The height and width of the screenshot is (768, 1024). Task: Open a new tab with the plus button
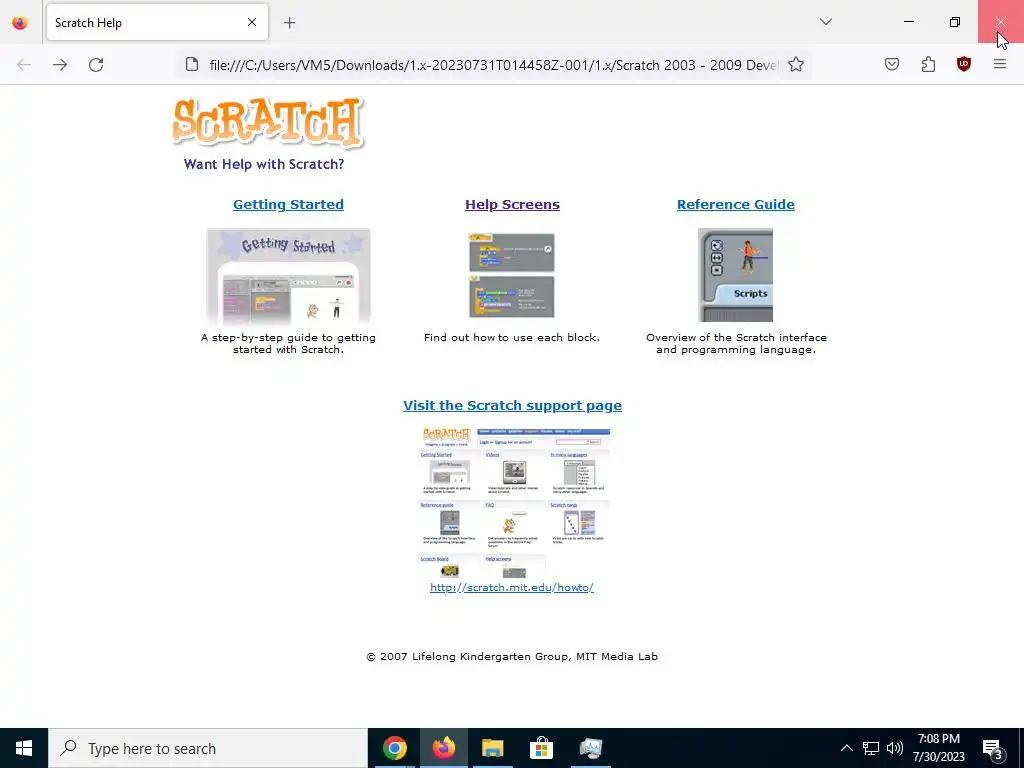[289, 23]
